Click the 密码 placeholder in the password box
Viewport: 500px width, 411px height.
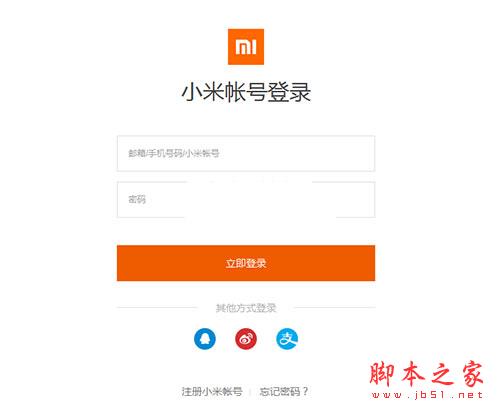coord(137,200)
